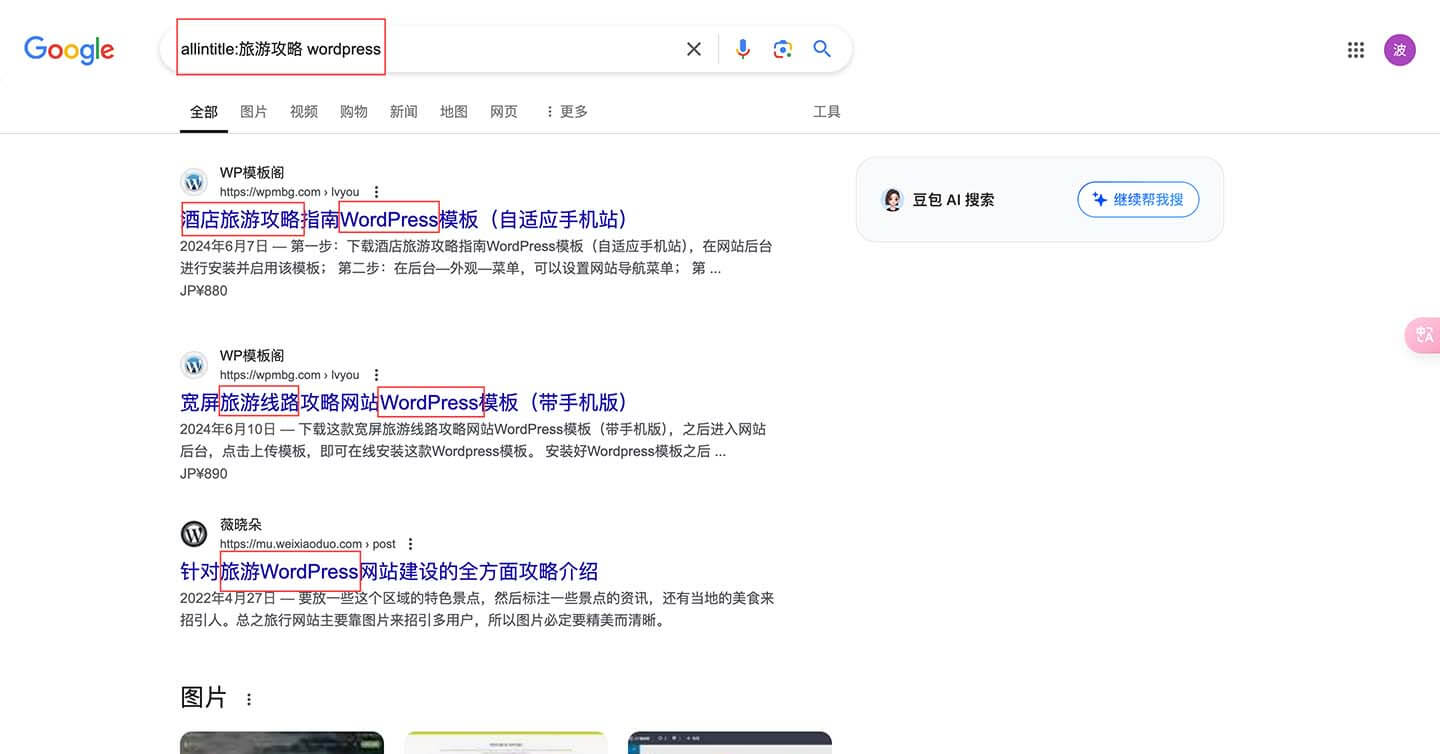Open options menu beside first wpmbg.com URL
Image resolution: width=1440 pixels, height=754 pixels.
tap(376, 192)
